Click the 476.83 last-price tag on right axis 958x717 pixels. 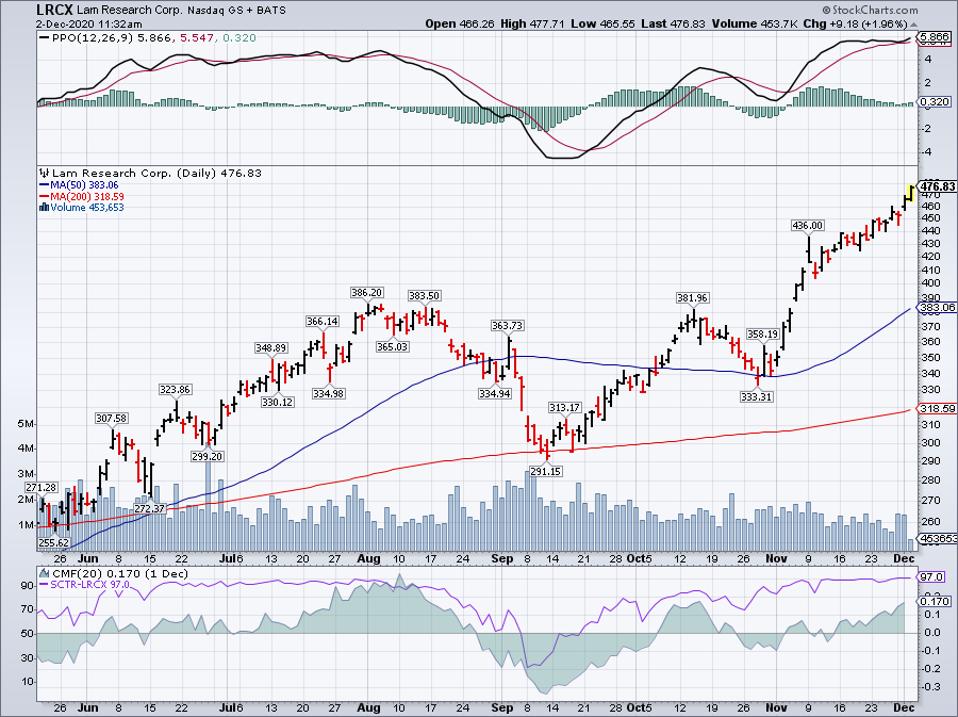point(938,186)
